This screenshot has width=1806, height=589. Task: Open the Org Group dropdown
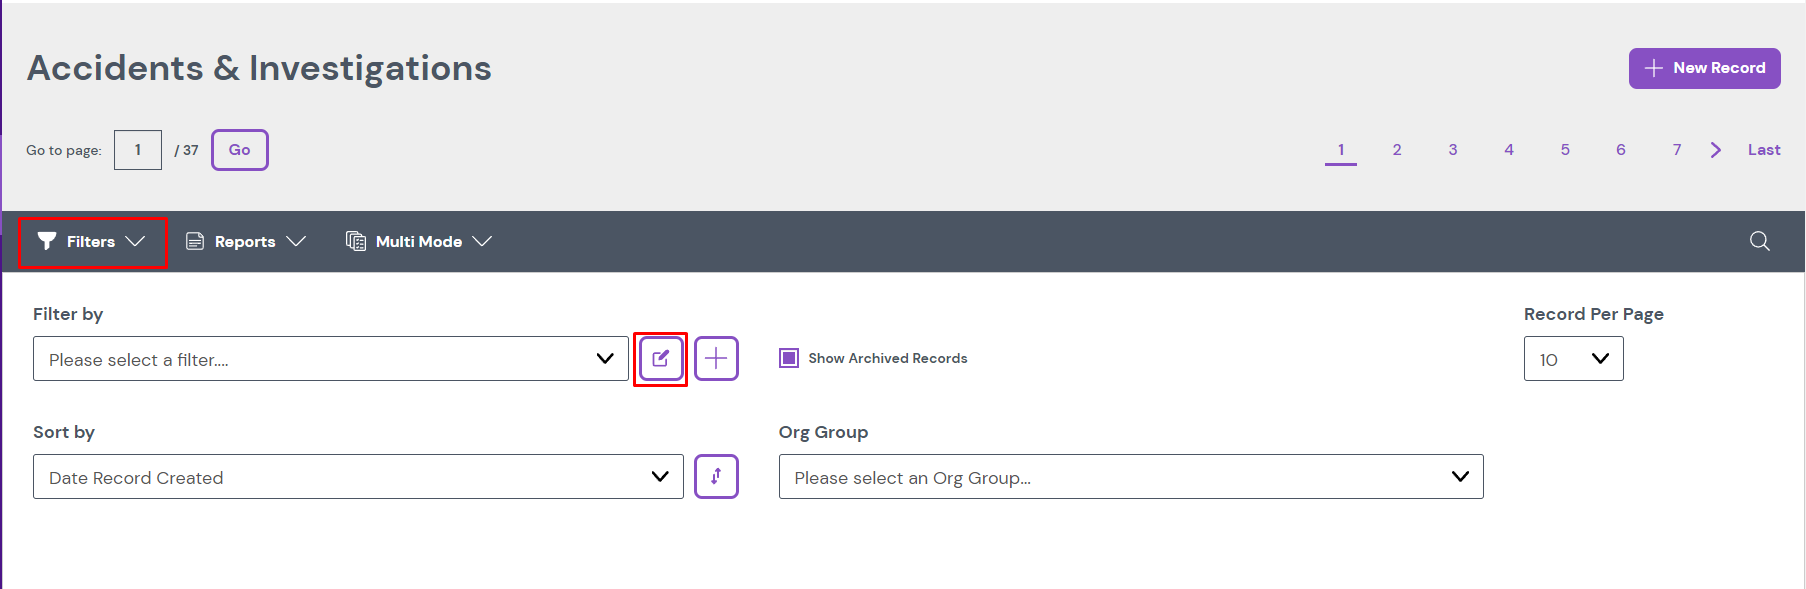1130,477
